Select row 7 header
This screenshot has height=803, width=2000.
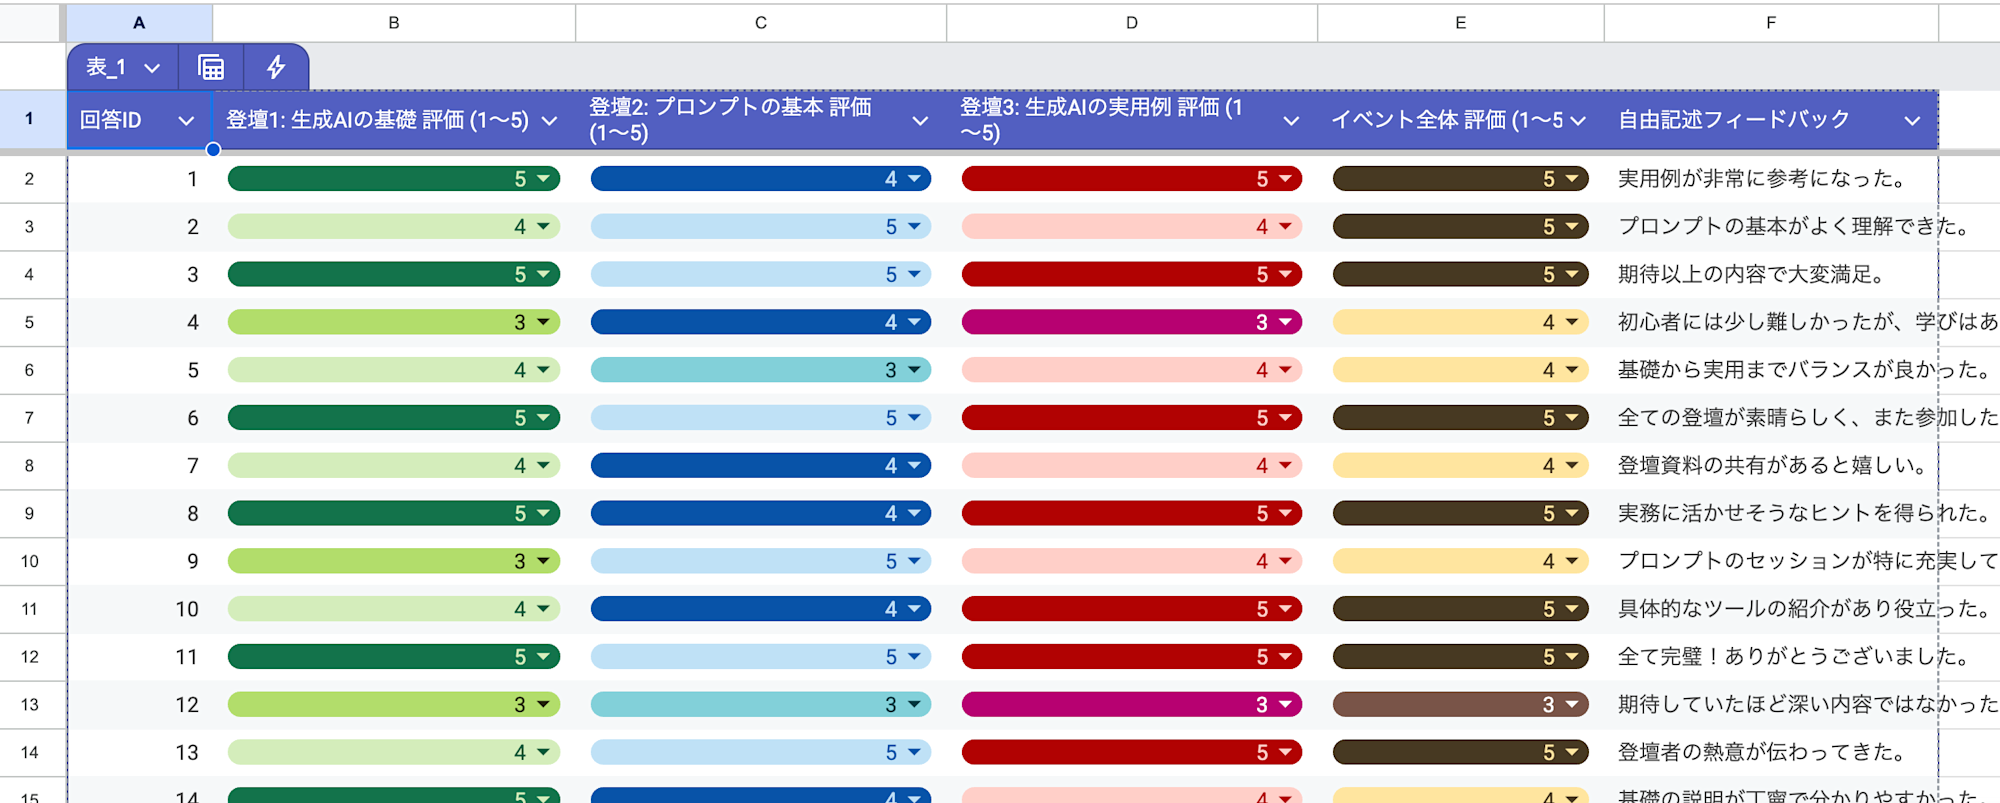click(x=30, y=418)
